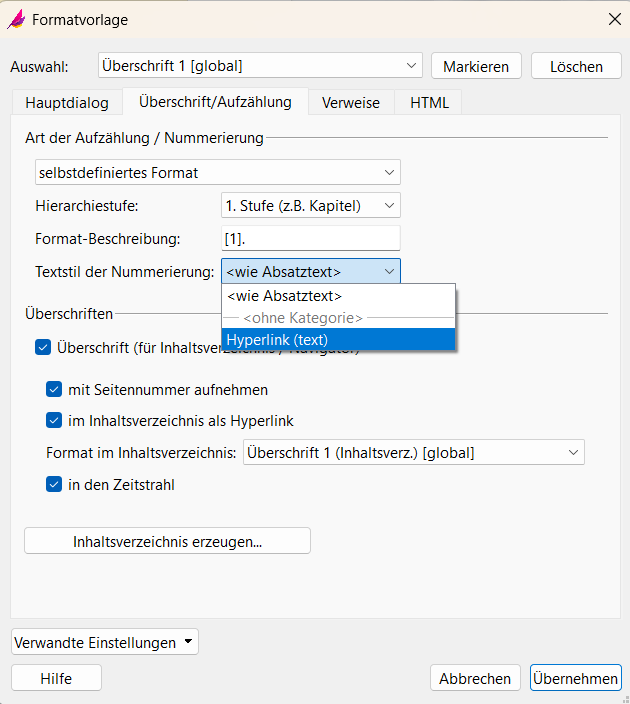The height and width of the screenshot is (704, 630).
Task: Disable im Inhaltsverzeichnis als Hyperlink
Action: tap(54, 421)
